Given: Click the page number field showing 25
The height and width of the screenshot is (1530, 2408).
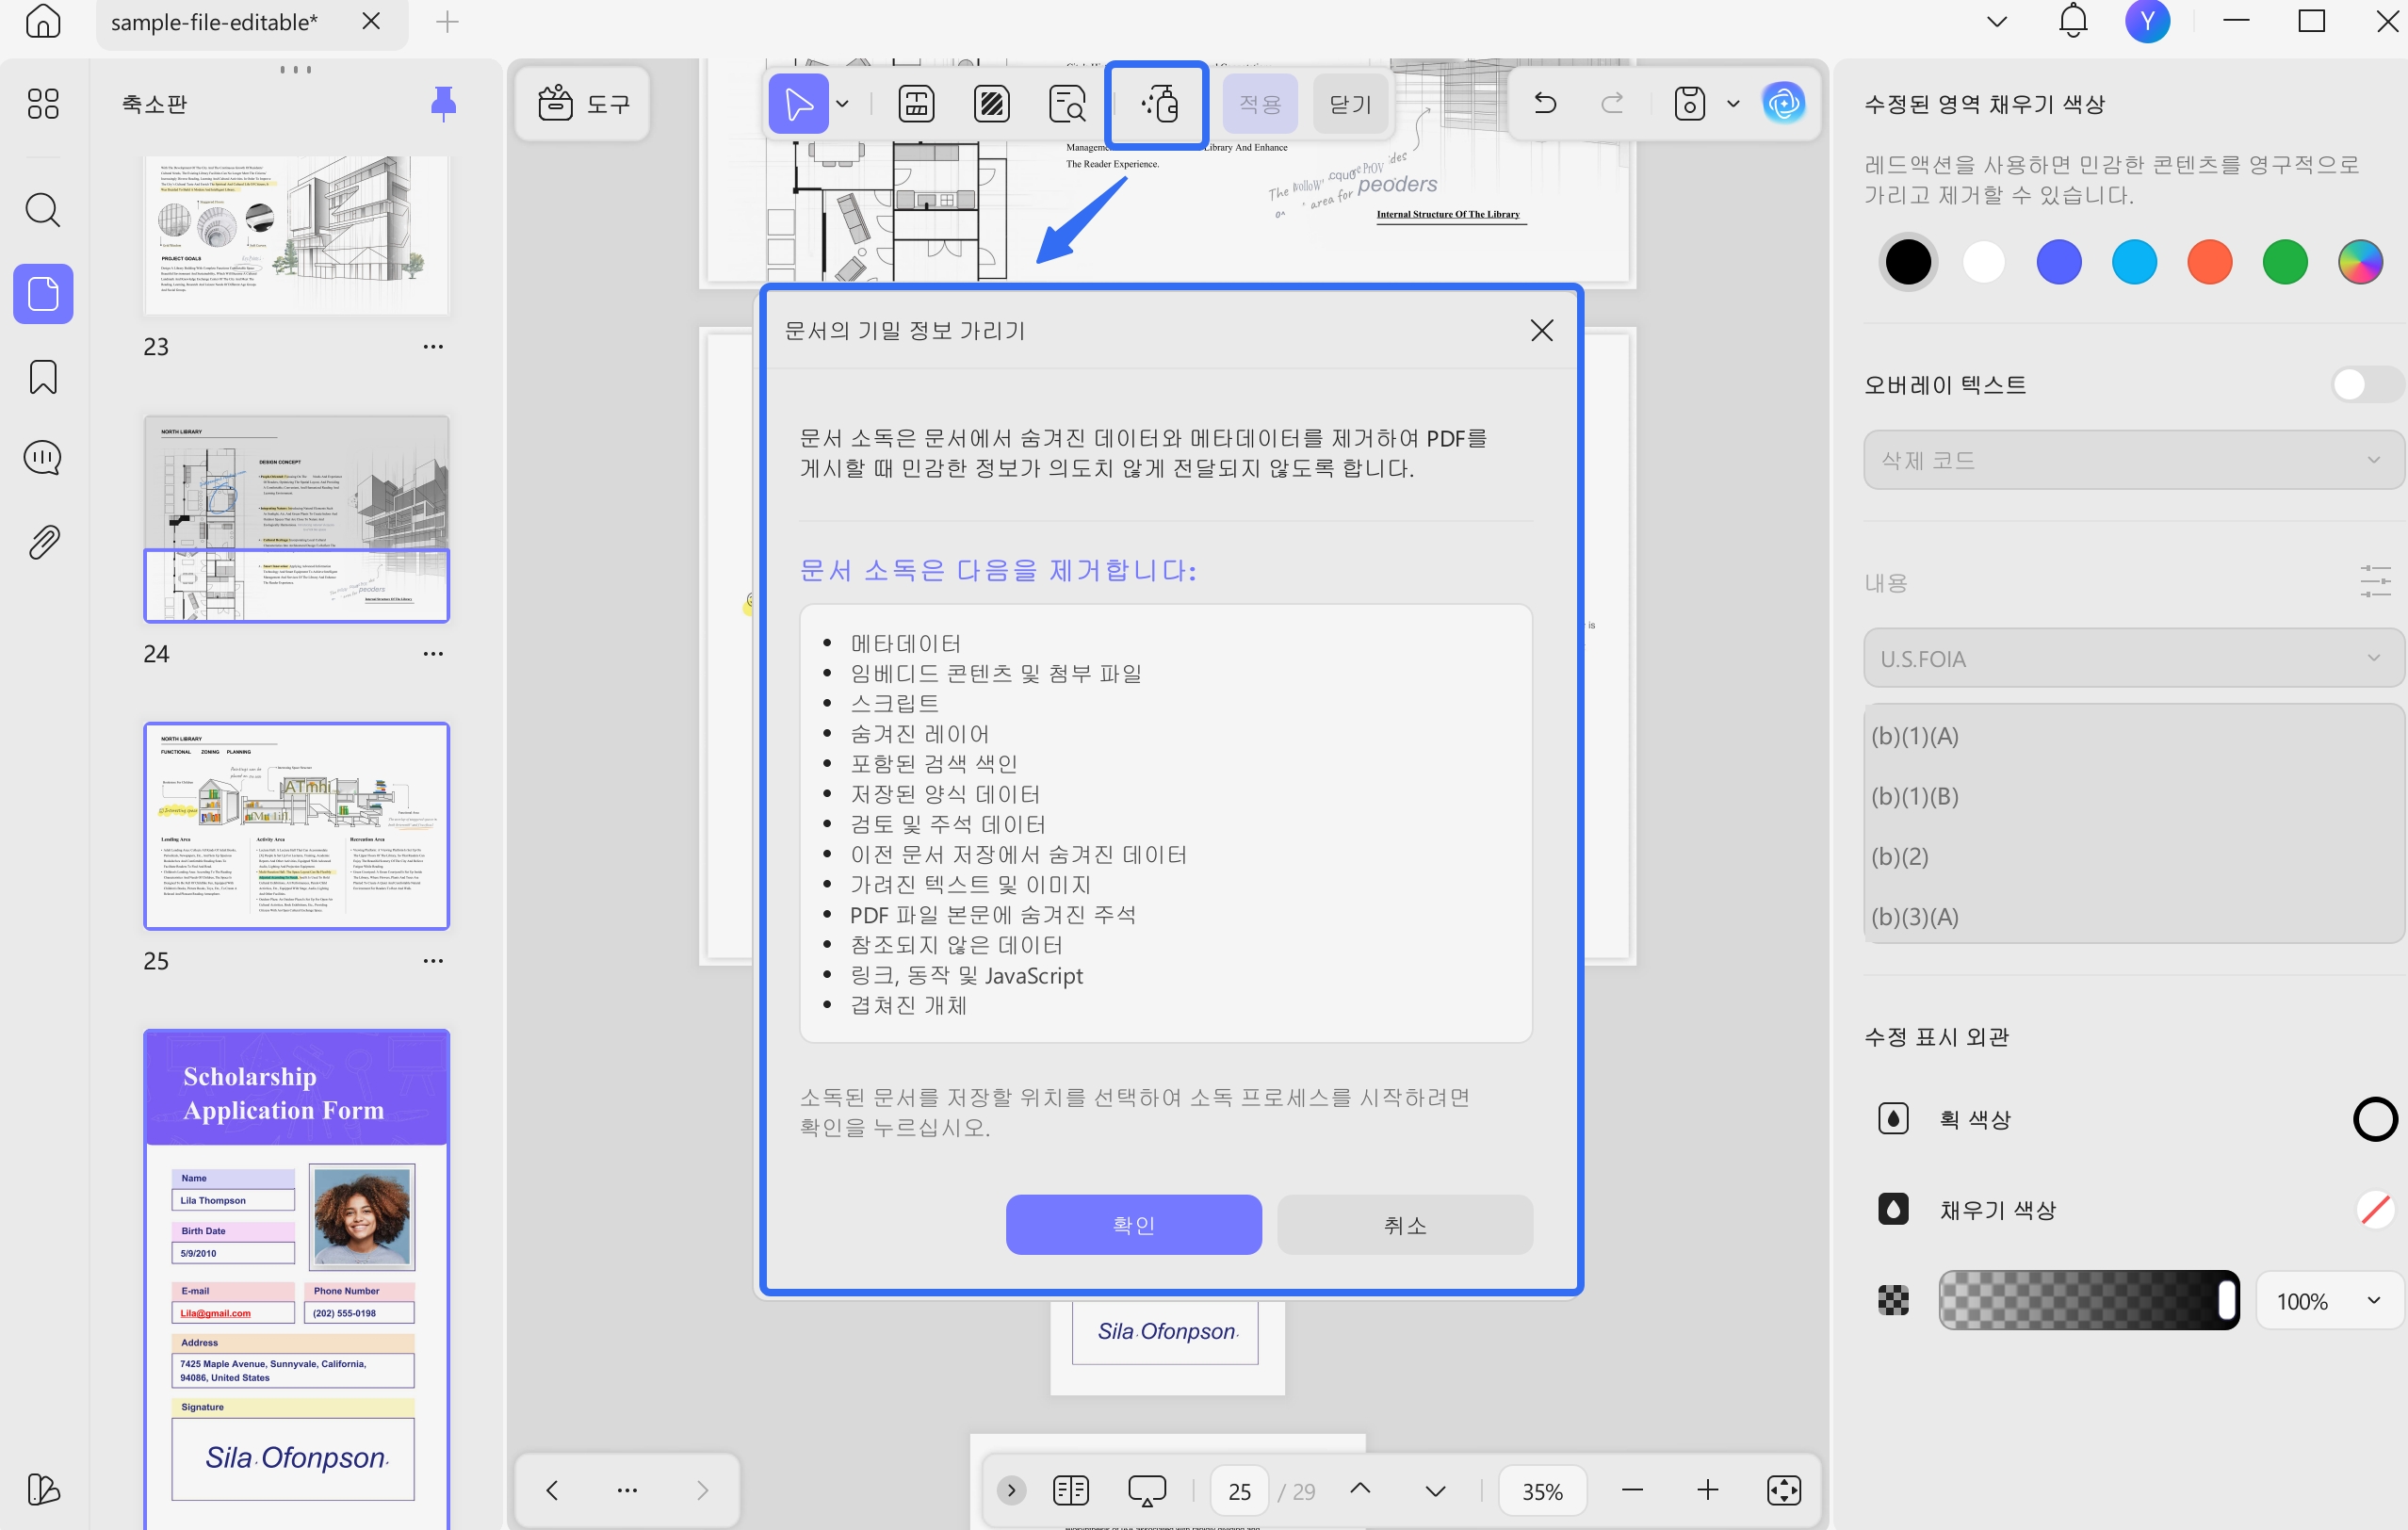Looking at the screenshot, I should pyautogui.click(x=1240, y=1491).
